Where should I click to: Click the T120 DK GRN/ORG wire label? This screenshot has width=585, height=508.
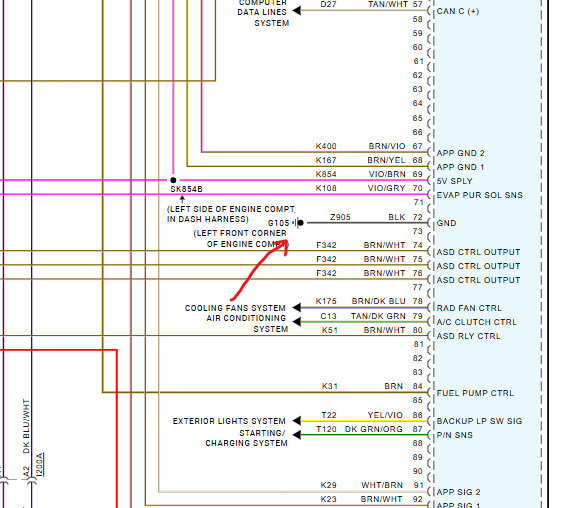(359, 429)
